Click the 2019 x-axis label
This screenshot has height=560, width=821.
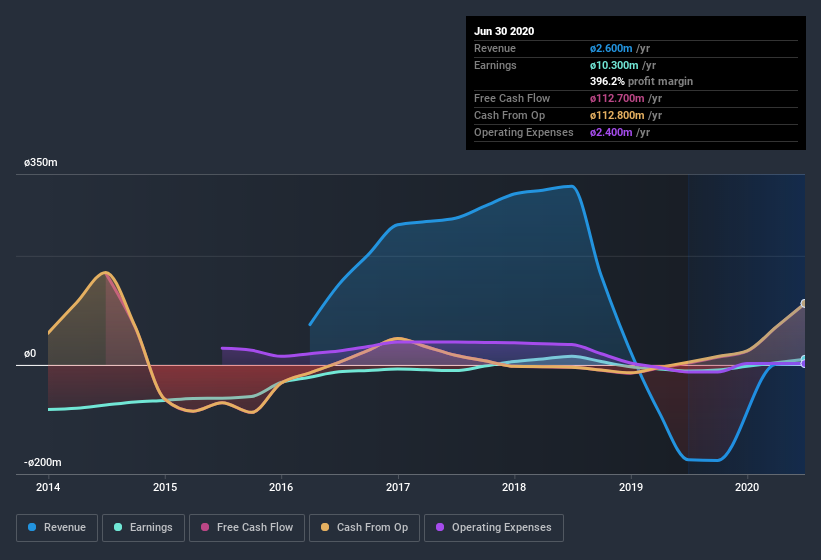click(631, 487)
